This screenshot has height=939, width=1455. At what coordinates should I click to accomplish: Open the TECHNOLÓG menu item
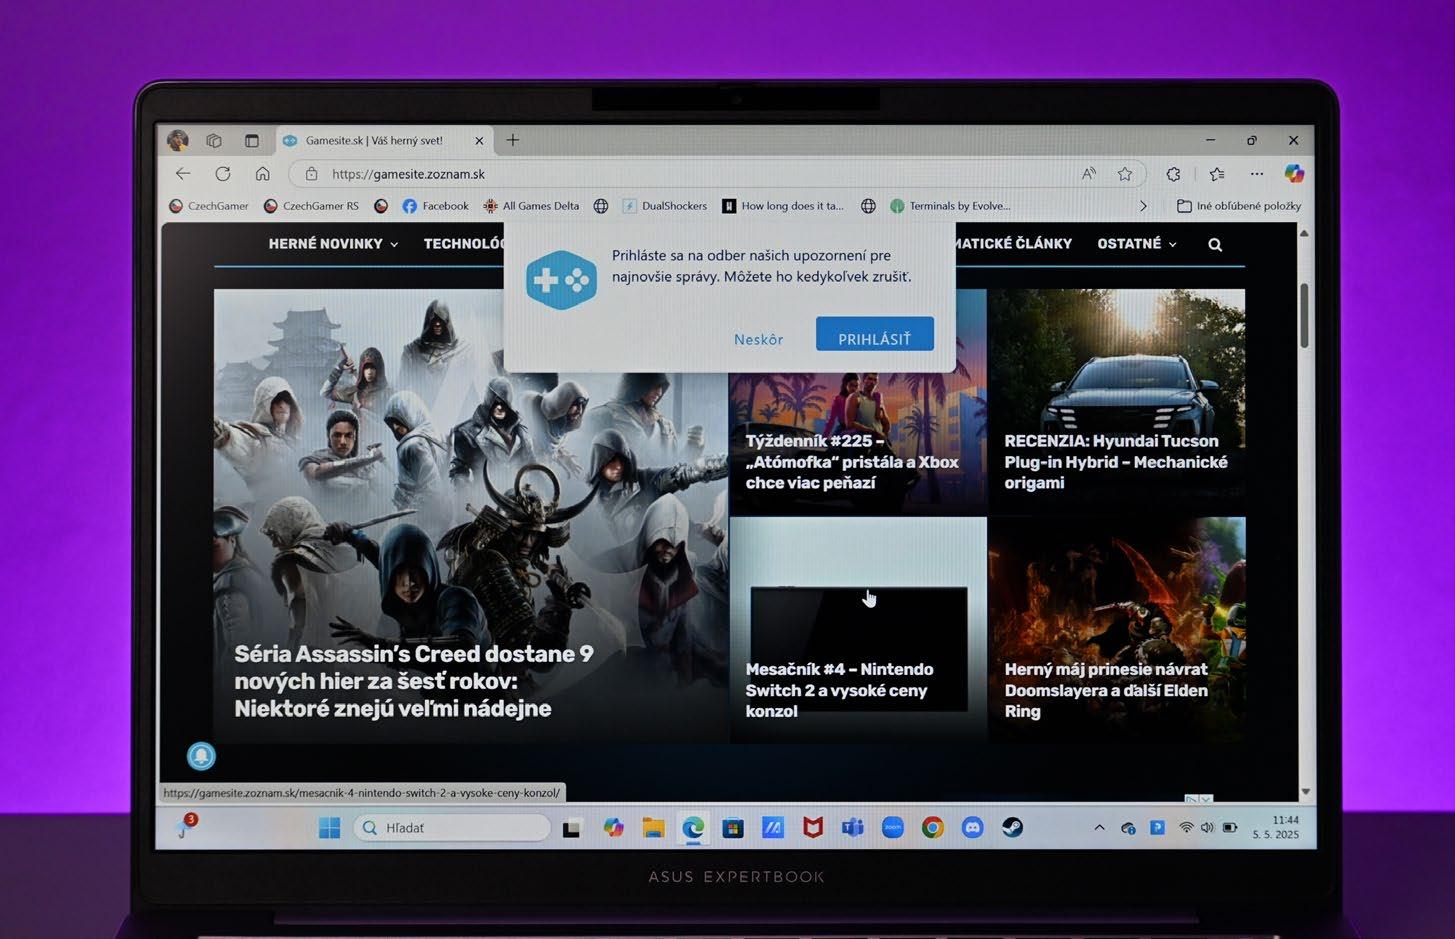(464, 244)
